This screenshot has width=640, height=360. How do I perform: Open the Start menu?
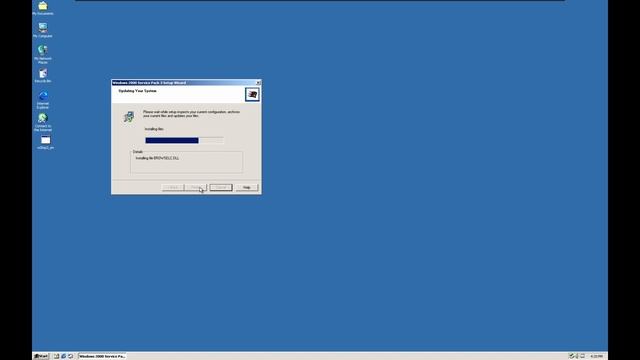click(x=41, y=356)
